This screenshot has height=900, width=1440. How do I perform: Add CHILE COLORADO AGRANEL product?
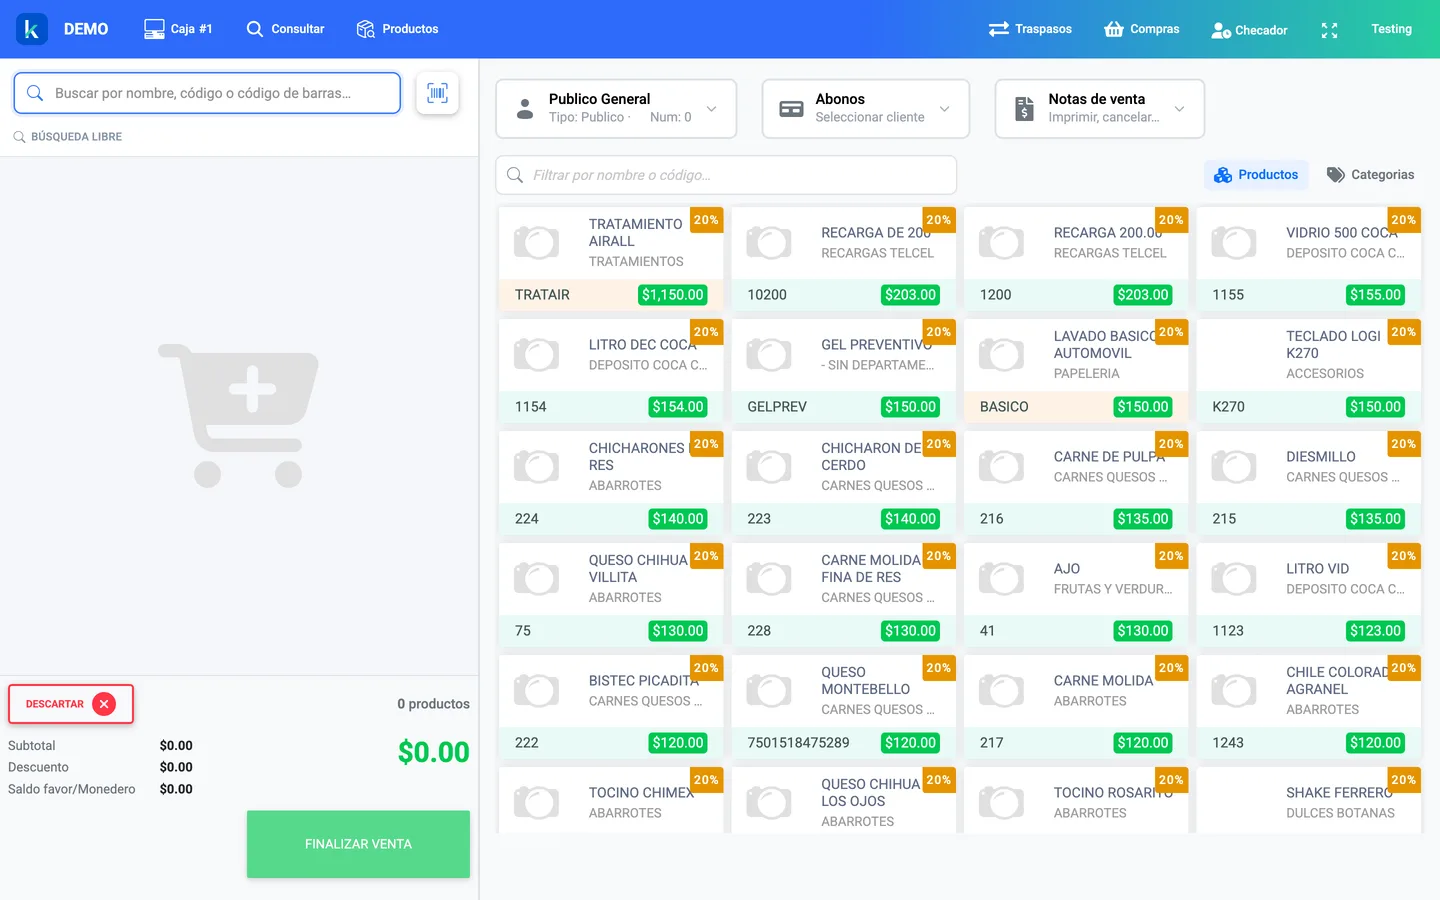[1309, 706]
